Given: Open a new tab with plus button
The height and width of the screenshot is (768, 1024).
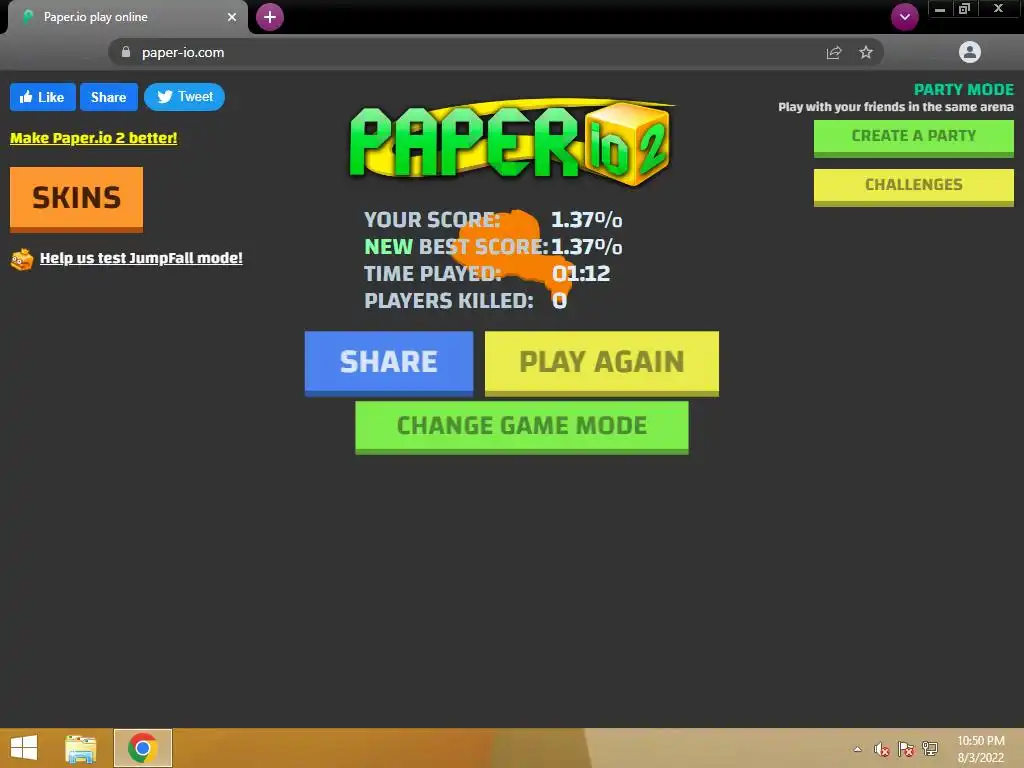Looking at the screenshot, I should [x=270, y=17].
